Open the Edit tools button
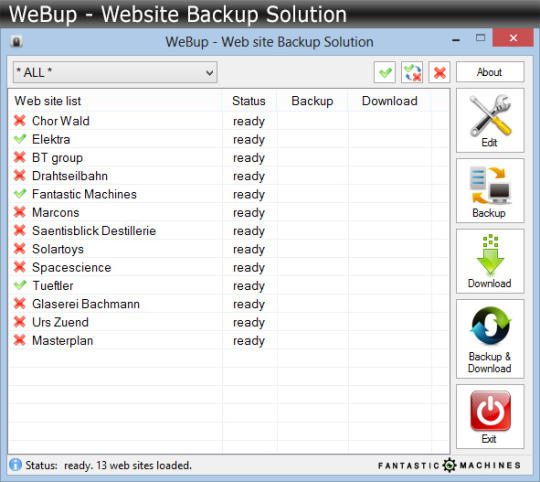The height and width of the screenshot is (482, 540). (x=490, y=120)
